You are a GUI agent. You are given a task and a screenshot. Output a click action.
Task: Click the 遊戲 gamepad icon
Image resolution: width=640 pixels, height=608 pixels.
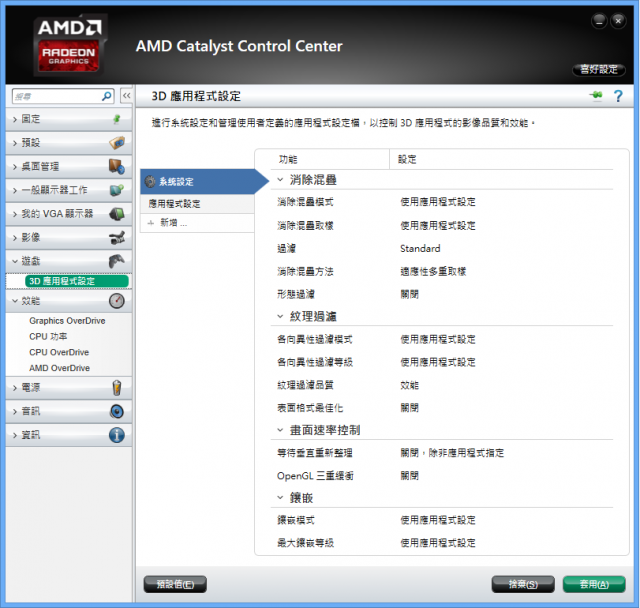tap(117, 261)
